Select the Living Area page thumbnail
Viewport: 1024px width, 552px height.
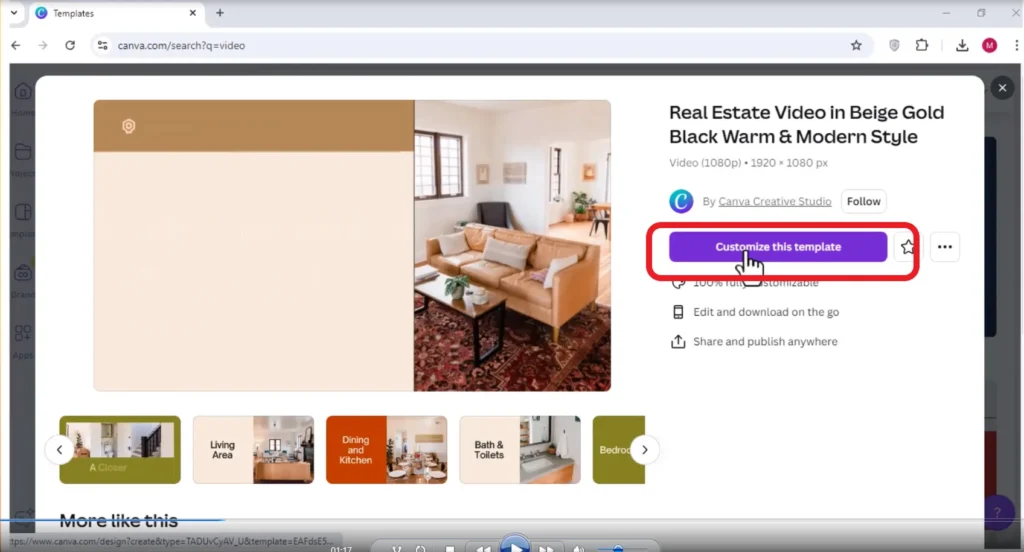pos(253,449)
